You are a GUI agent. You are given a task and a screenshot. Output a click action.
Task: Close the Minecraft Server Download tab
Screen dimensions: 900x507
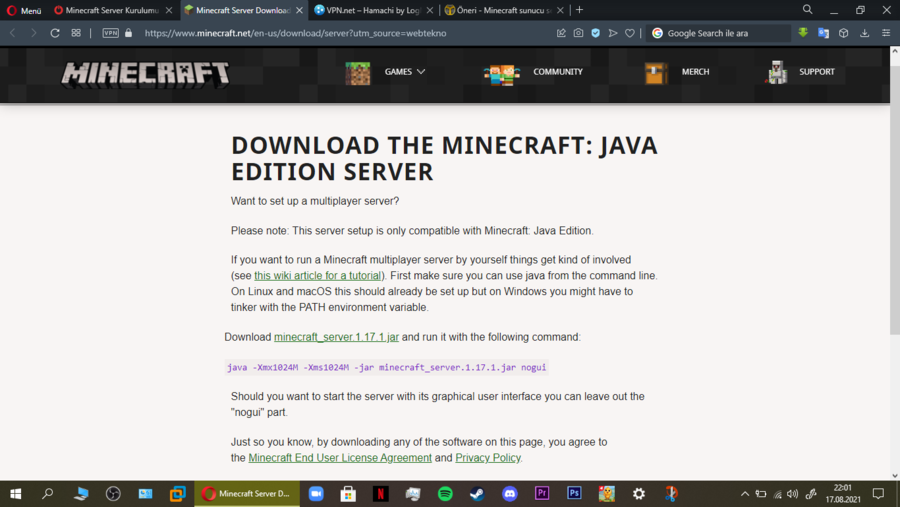[x=299, y=10]
